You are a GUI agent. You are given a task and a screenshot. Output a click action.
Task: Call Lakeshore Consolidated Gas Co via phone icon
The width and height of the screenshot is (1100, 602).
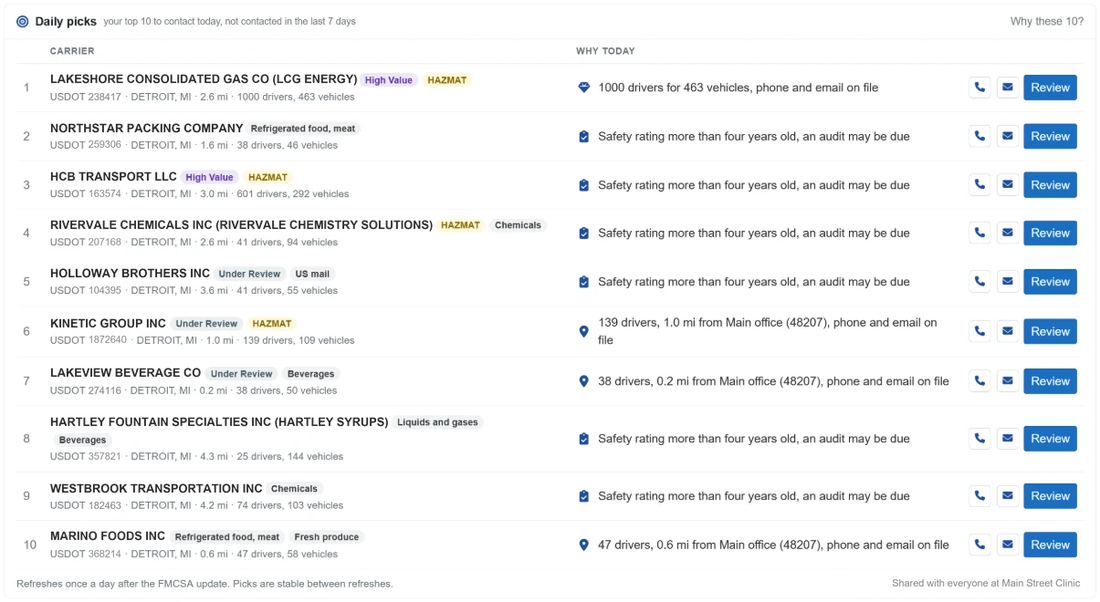coord(979,88)
